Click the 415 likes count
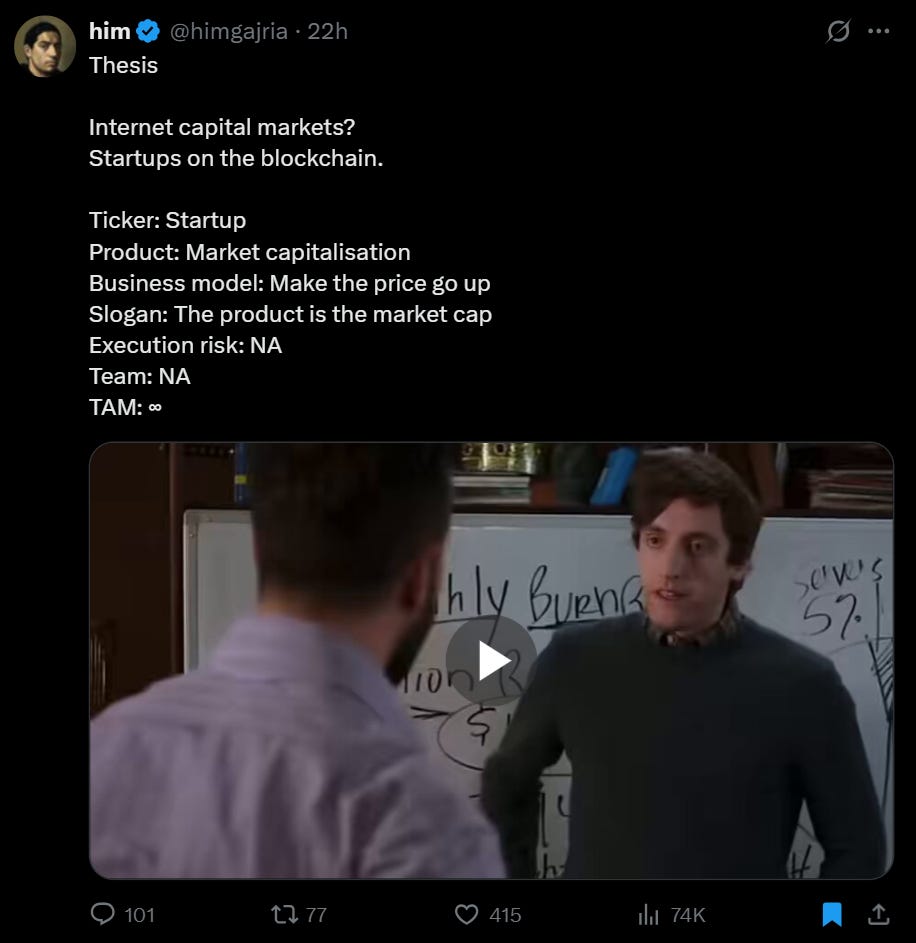 click(x=505, y=915)
